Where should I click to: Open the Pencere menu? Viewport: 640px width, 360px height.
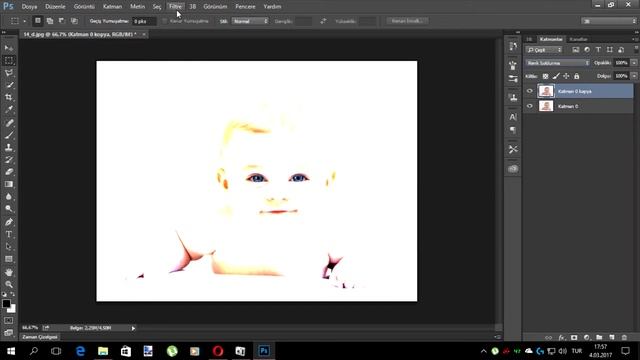245,7
